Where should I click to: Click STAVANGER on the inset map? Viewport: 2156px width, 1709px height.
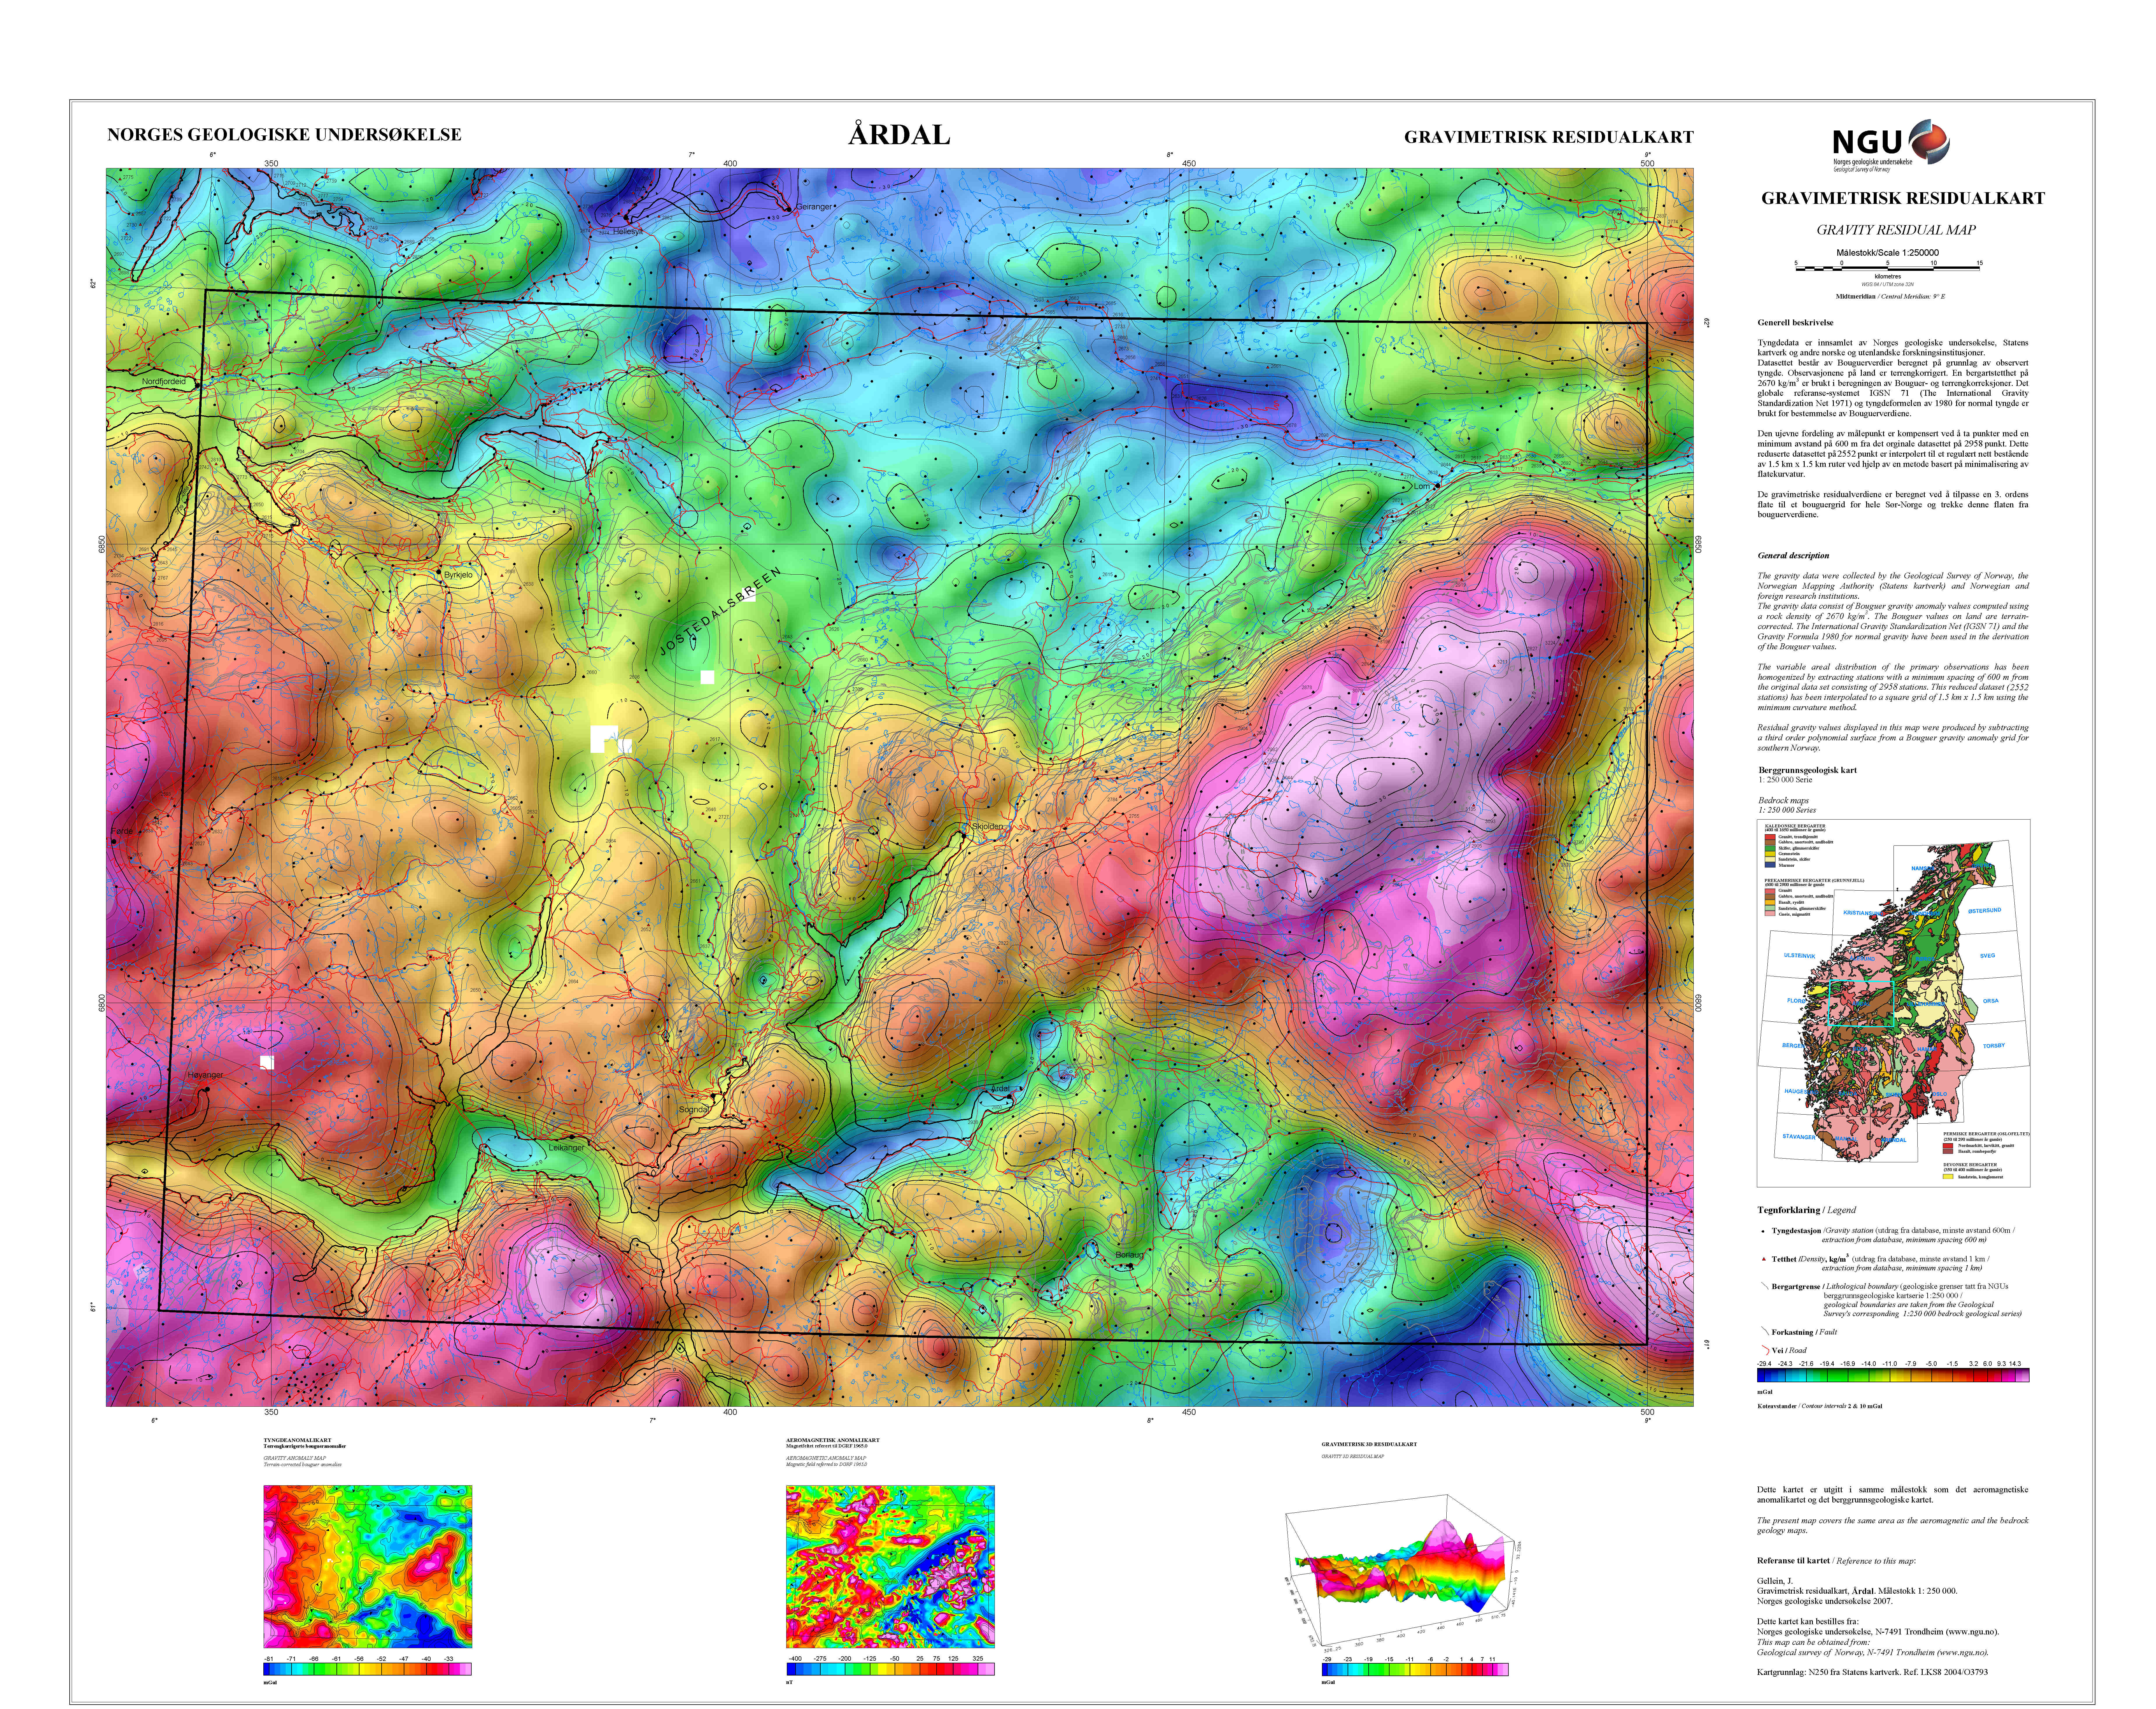pos(1799,1137)
